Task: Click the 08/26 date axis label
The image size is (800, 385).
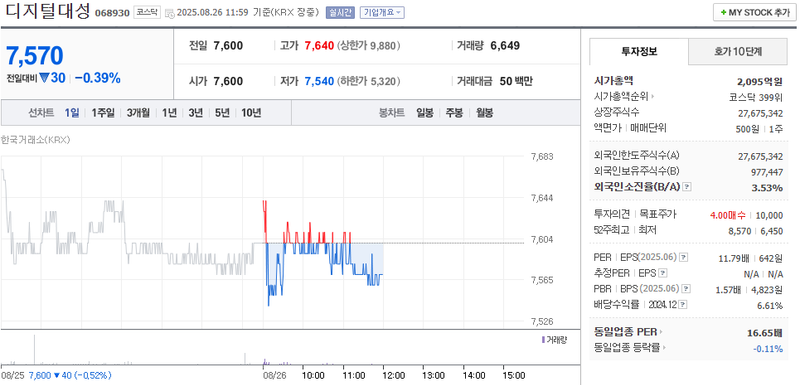Action: 276,376
